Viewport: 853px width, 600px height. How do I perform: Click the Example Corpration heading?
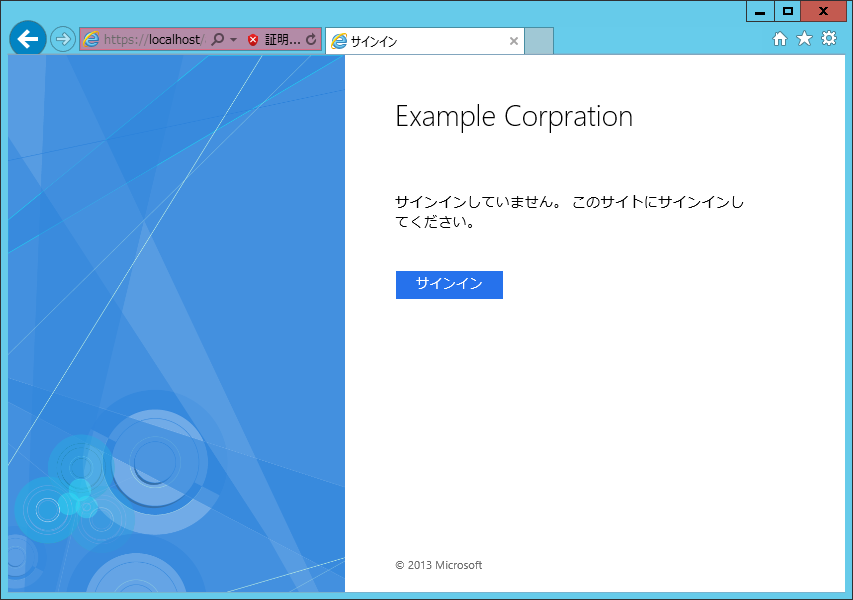click(x=514, y=116)
